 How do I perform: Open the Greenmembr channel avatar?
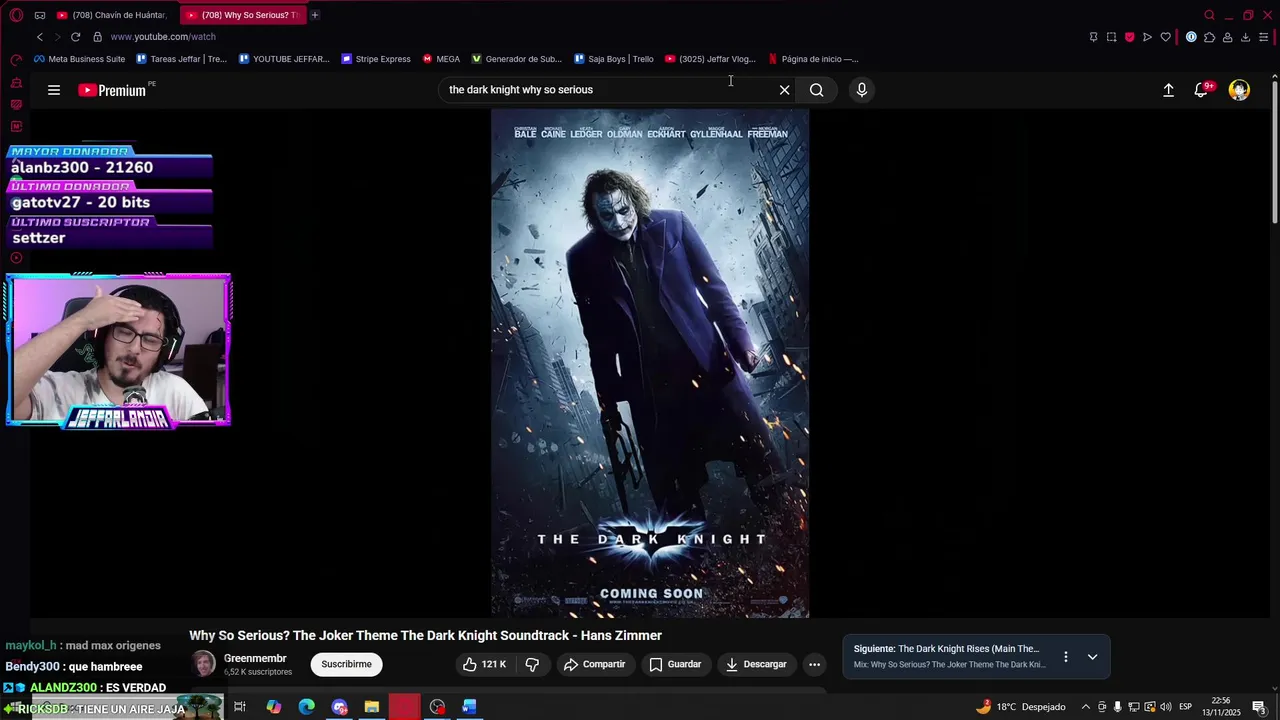pyautogui.click(x=203, y=664)
